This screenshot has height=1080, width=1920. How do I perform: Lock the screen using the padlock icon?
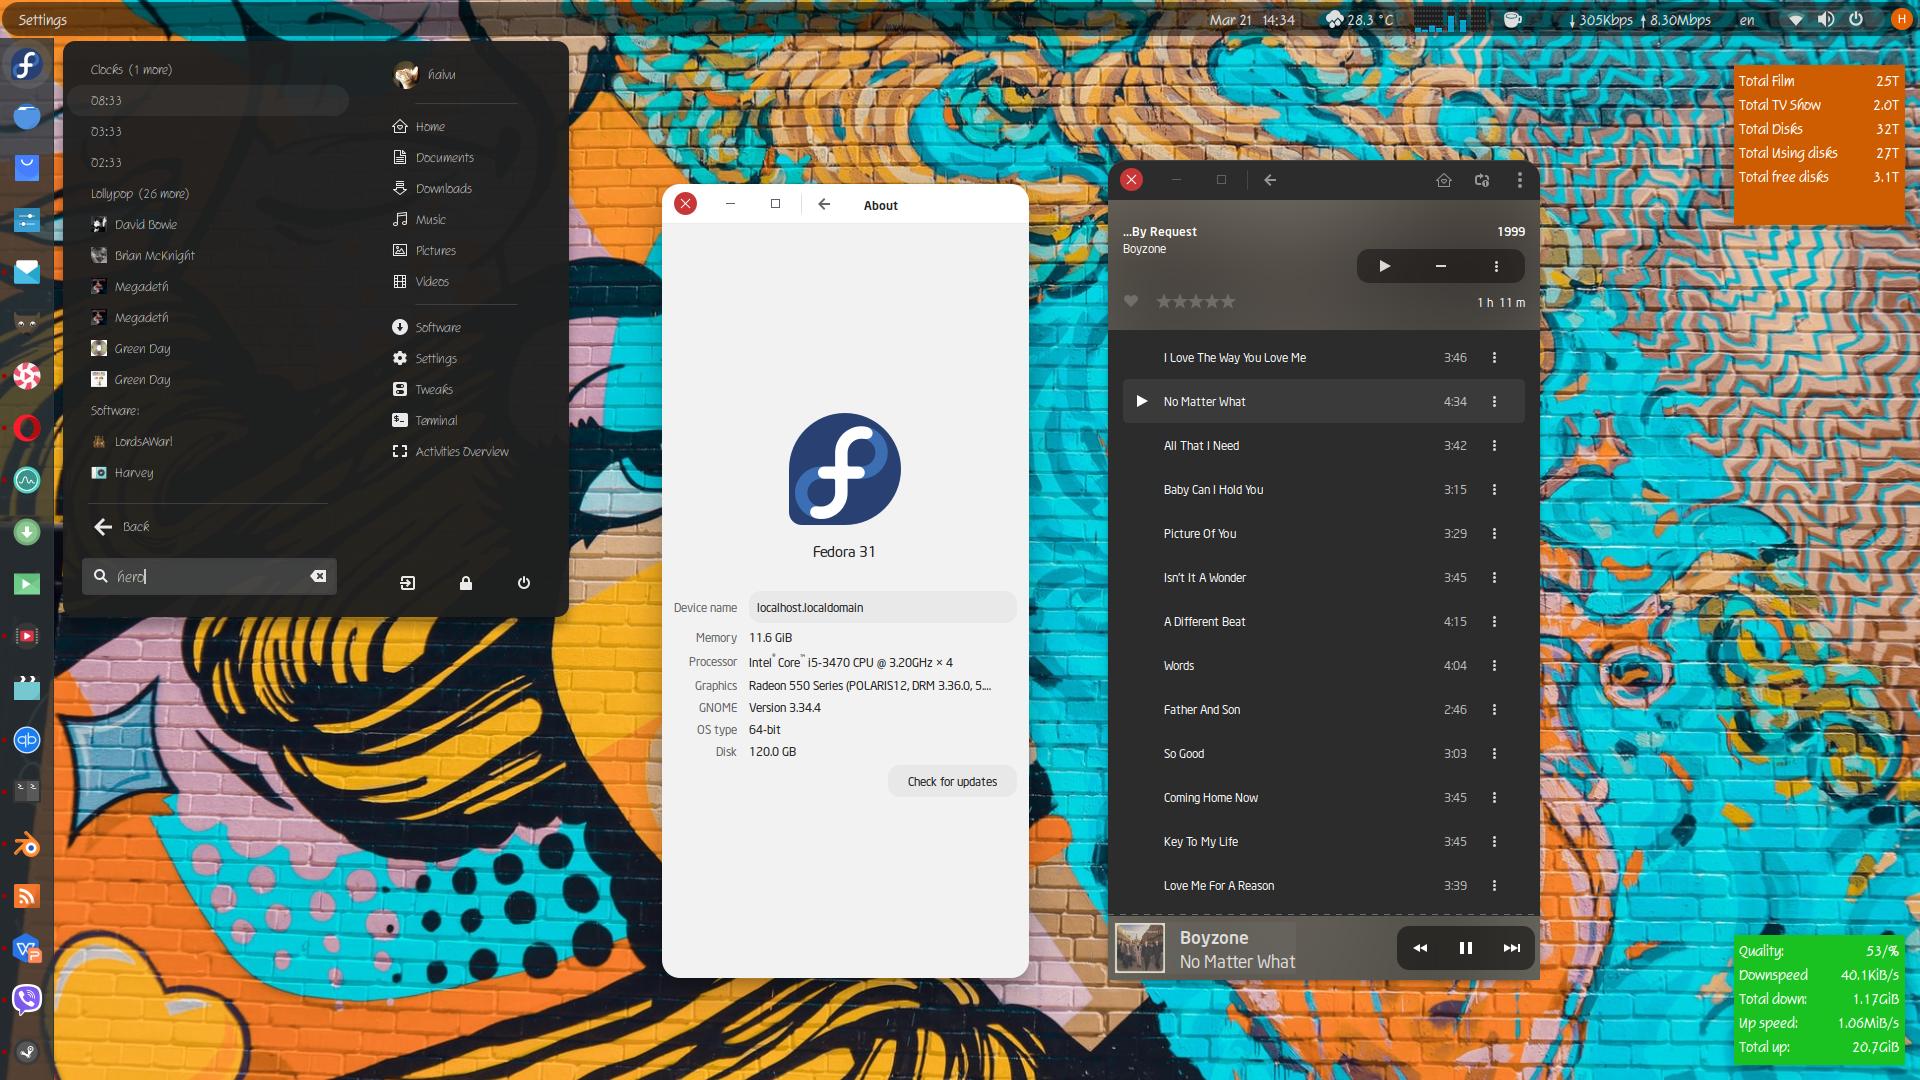point(465,583)
